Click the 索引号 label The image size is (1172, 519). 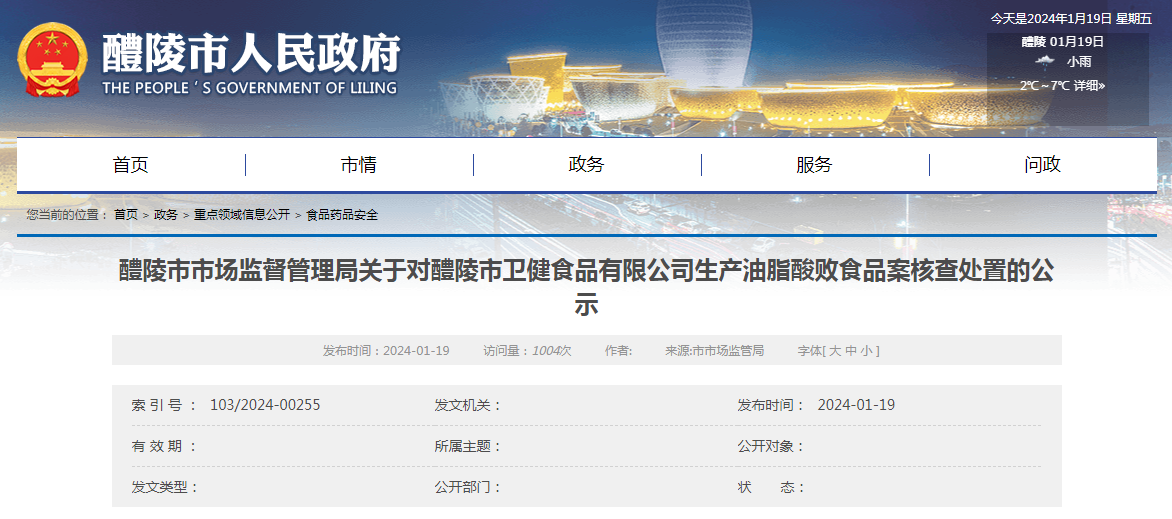[164, 405]
